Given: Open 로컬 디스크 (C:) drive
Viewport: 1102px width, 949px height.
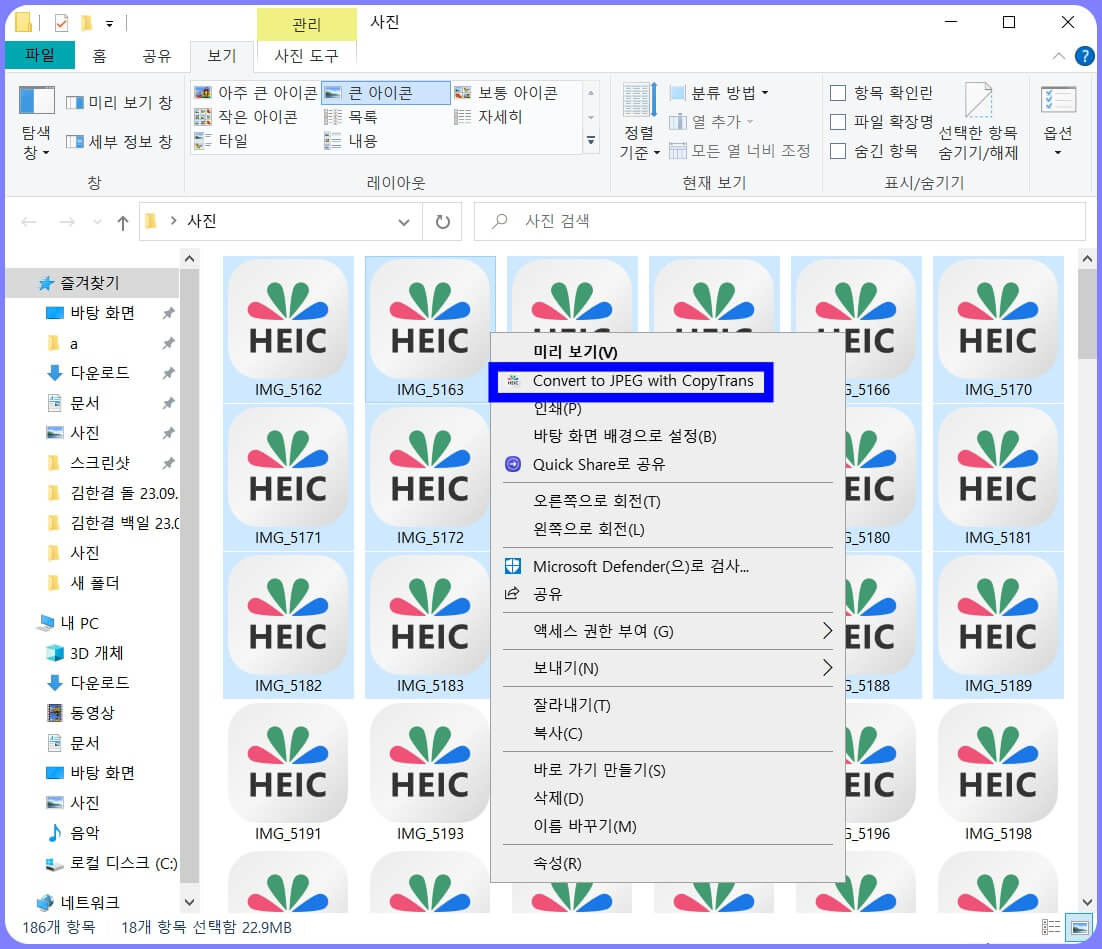Looking at the screenshot, I should [123, 863].
